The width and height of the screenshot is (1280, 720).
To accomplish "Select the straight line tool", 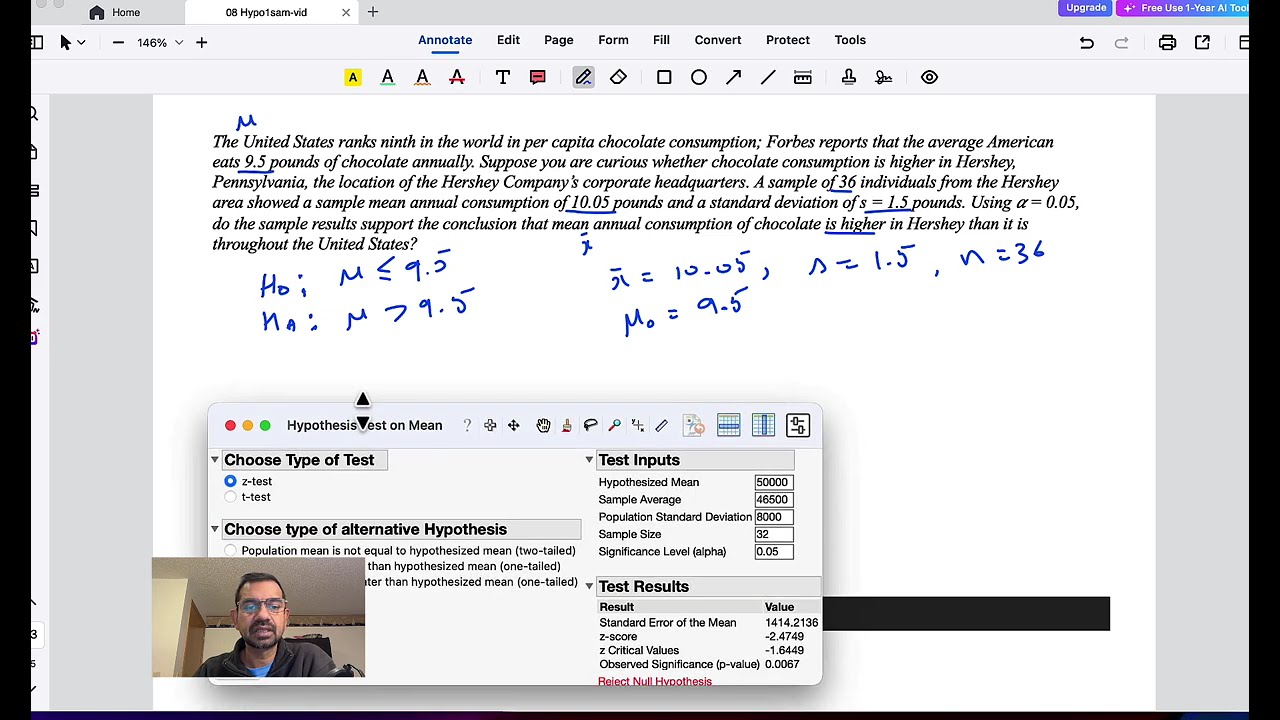I will point(768,77).
